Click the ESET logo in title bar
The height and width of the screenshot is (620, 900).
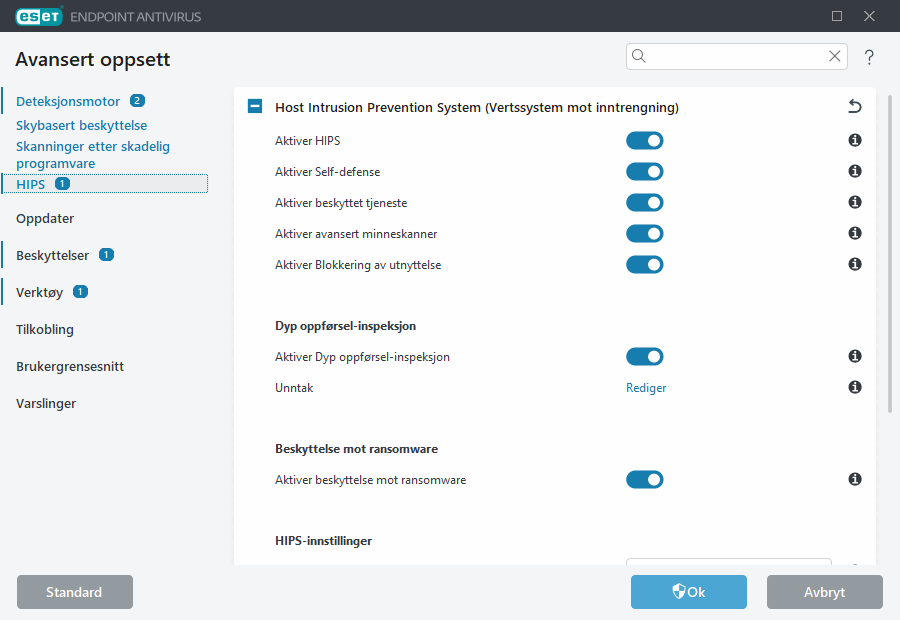pyautogui.click(x=38, y=16)
